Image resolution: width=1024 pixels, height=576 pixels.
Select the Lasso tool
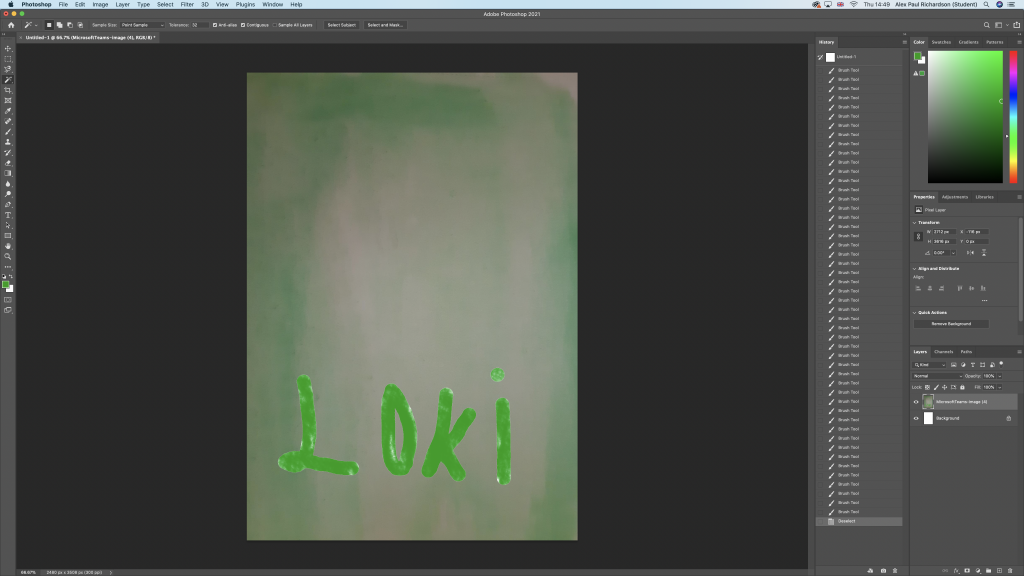[x=8, y=69]
